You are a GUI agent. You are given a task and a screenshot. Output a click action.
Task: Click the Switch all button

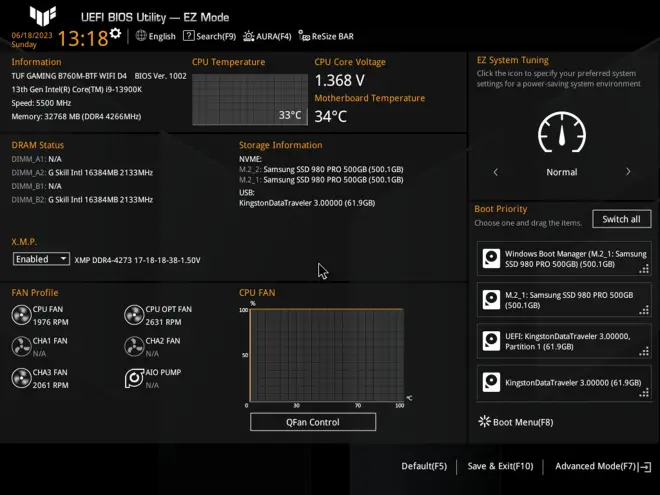(621, 219)
